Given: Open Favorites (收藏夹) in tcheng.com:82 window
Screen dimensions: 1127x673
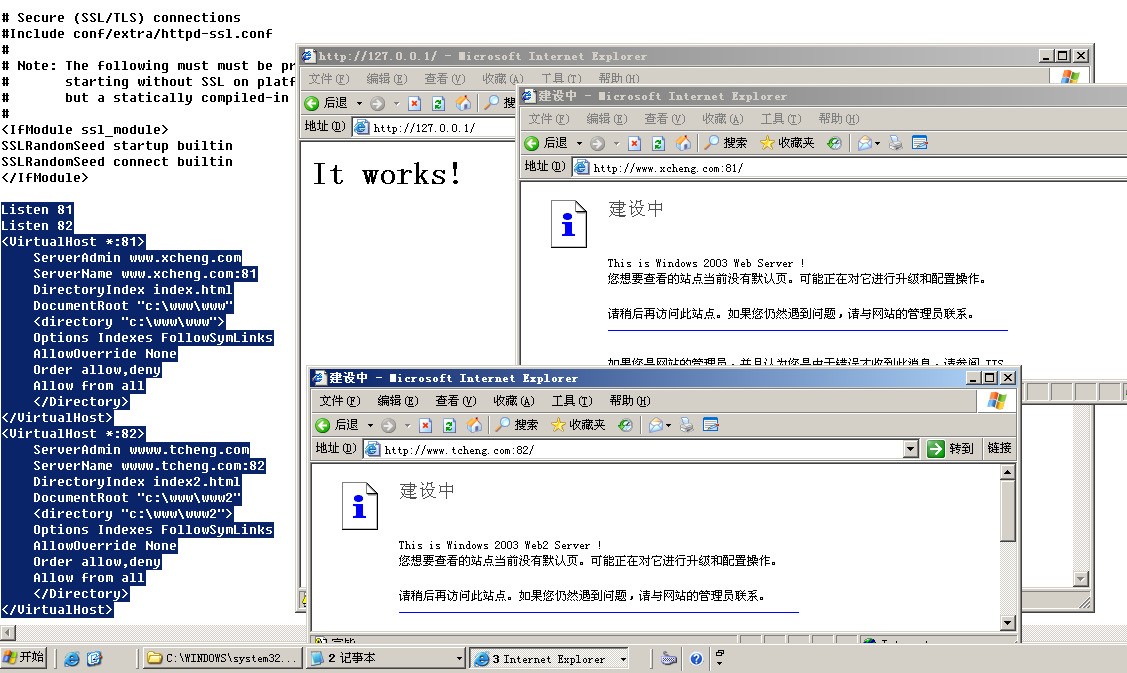Looking at the screenshot, I should coord(578,425).
